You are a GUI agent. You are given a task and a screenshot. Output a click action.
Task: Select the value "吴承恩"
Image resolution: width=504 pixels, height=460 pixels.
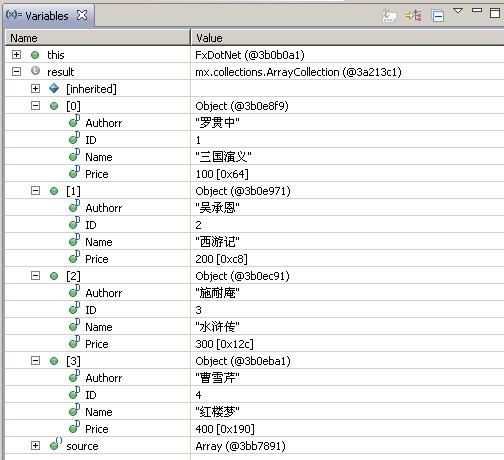coord(217,208)
